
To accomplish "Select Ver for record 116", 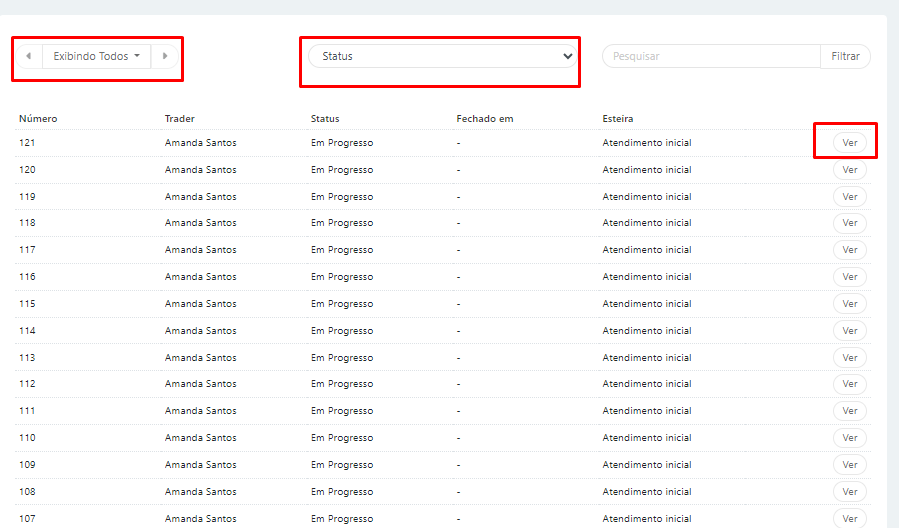I will pos(849,277).
